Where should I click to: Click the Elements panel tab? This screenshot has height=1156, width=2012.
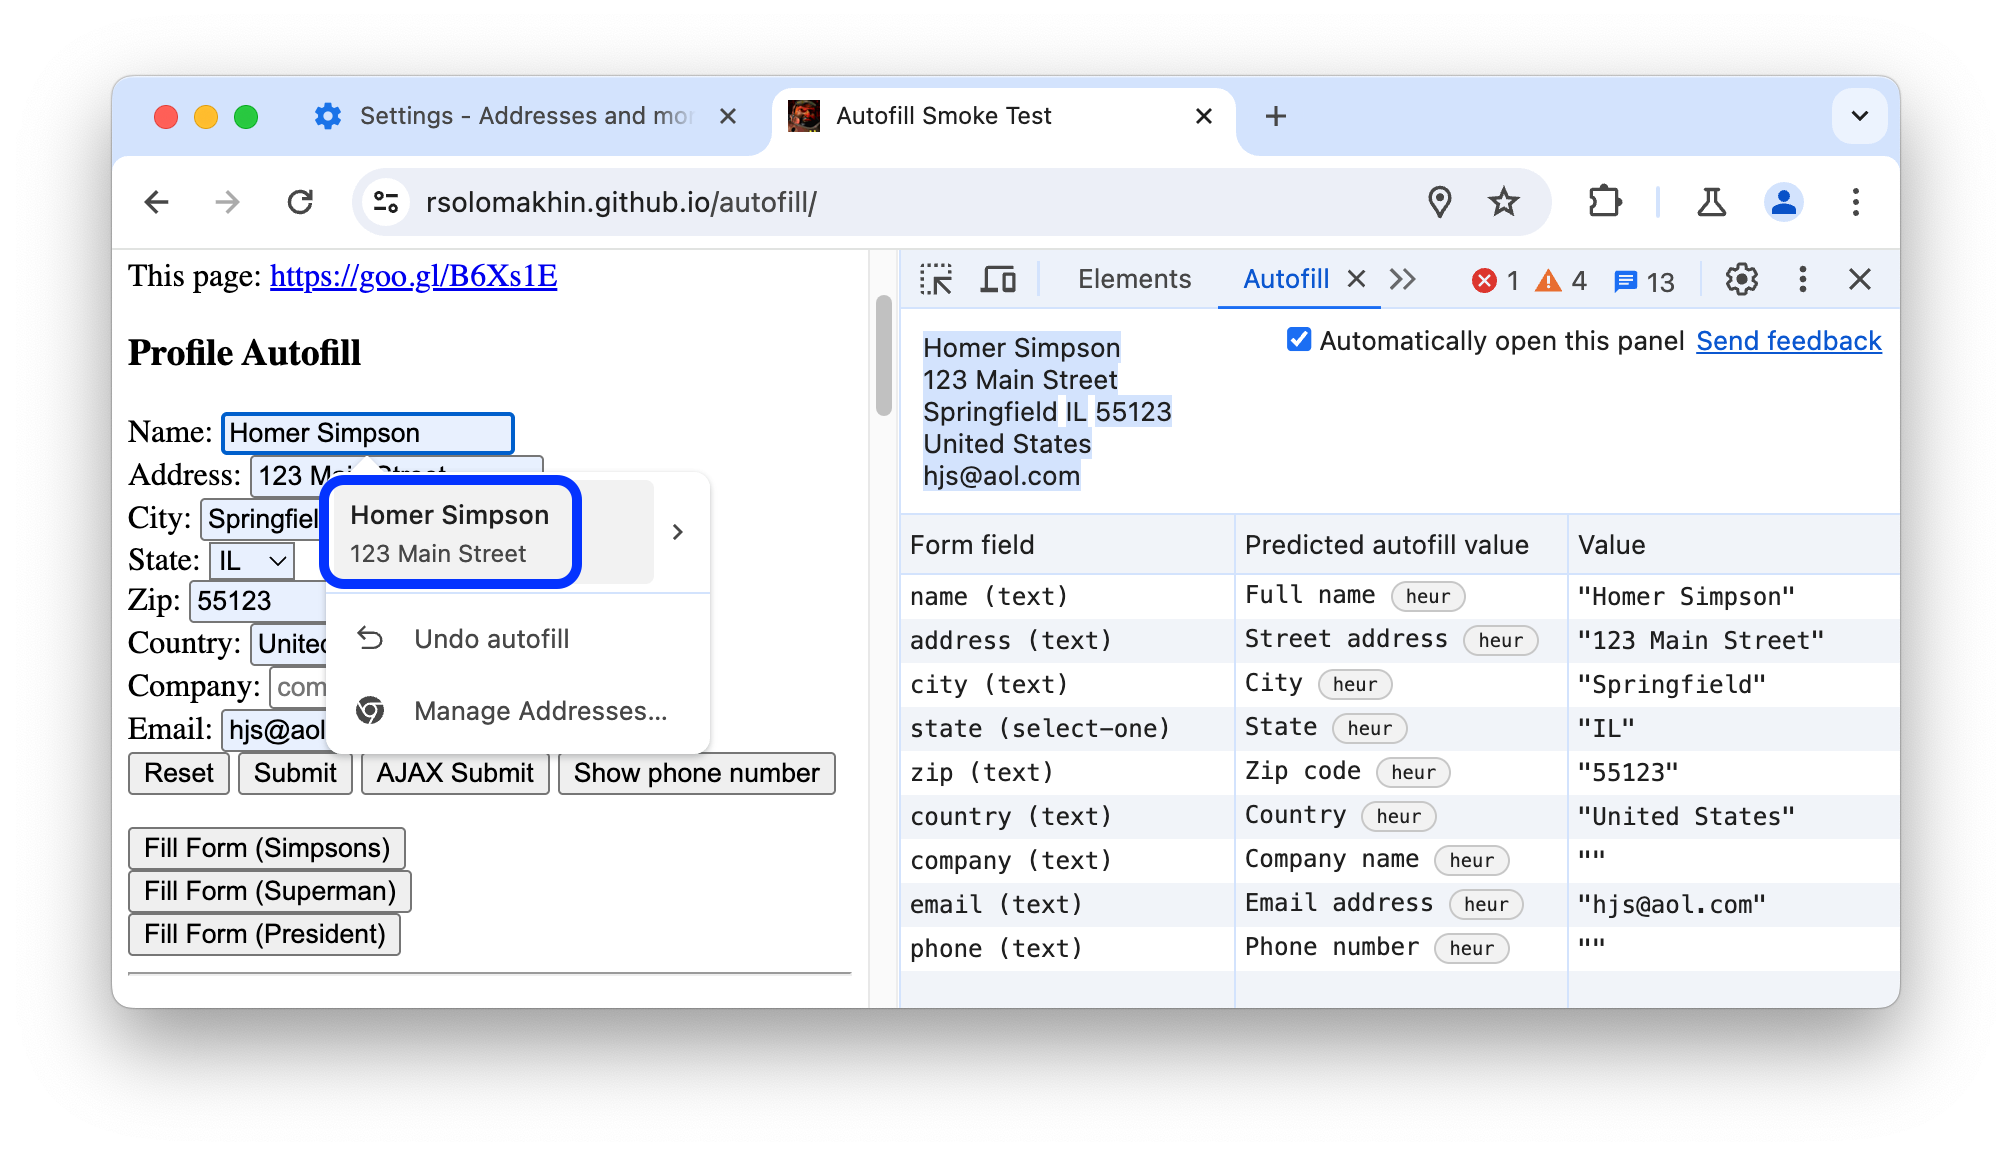tap(1133, 276)
